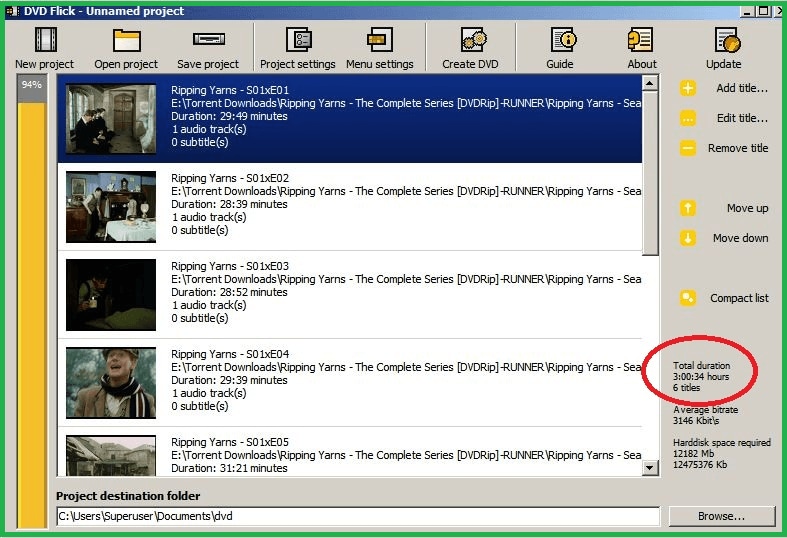Click the 94% disc usage bar

coord(32,301)
